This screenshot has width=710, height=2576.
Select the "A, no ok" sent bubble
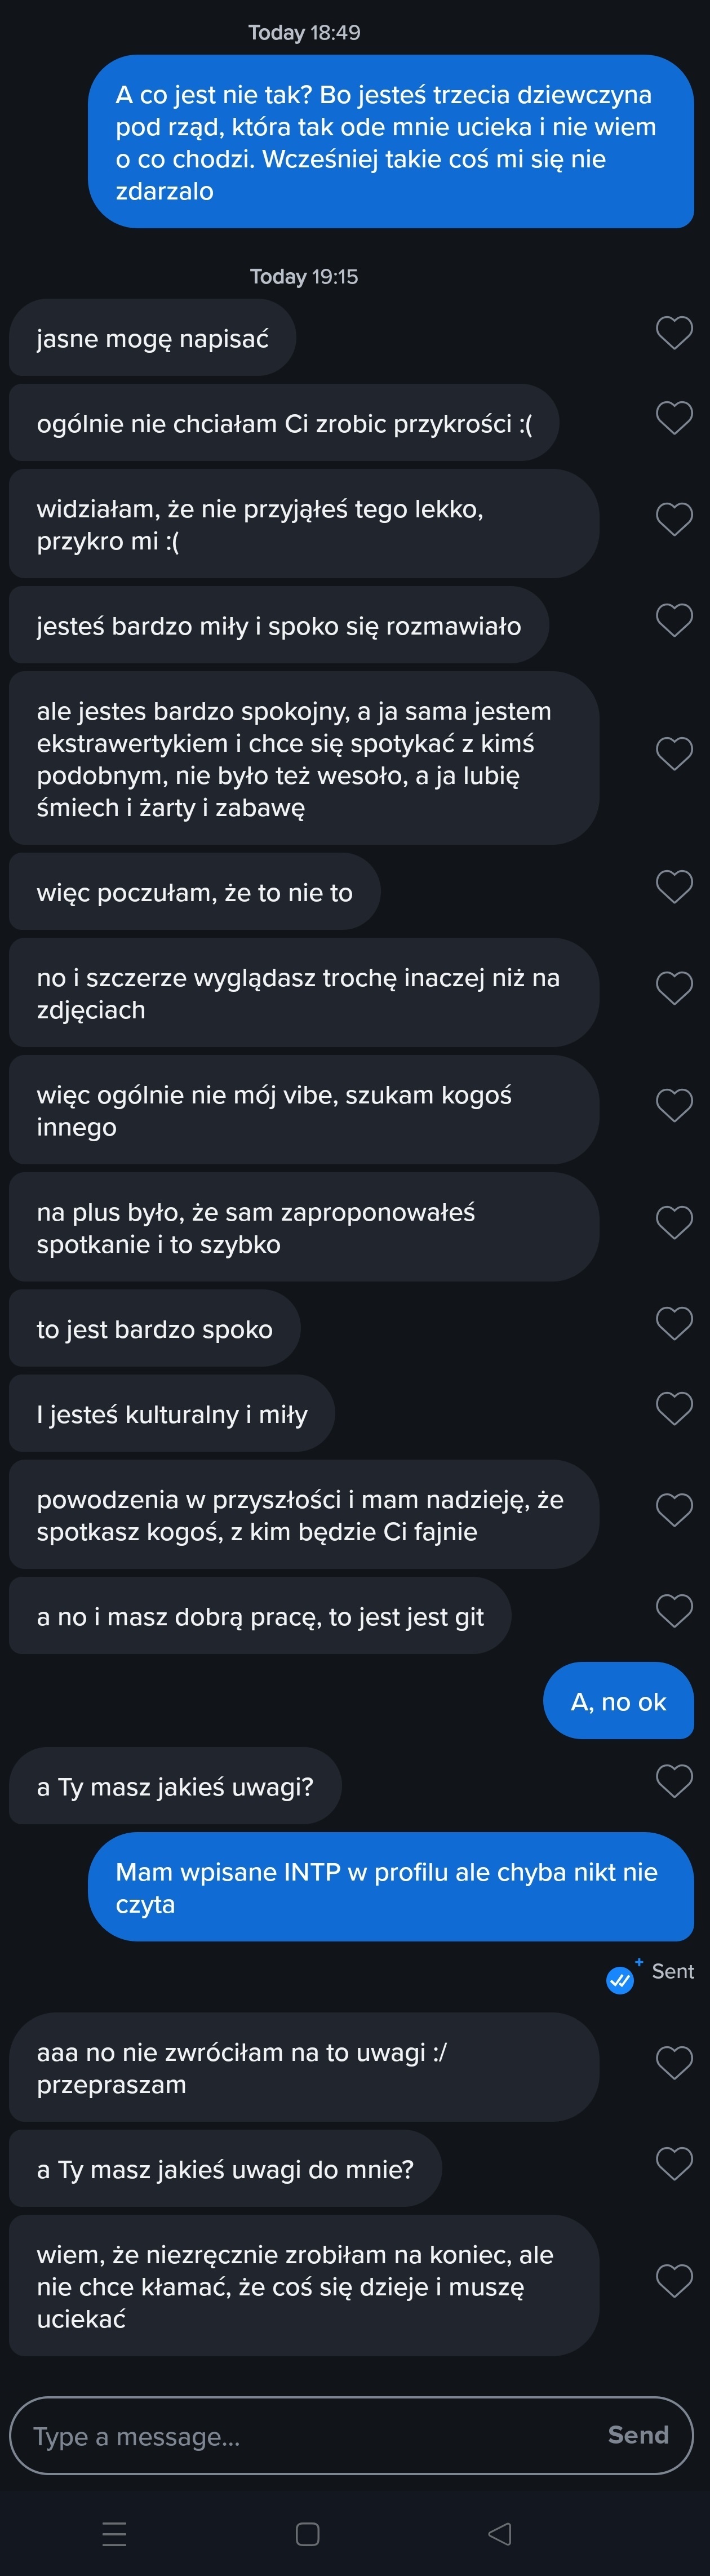click(618, 1701)
